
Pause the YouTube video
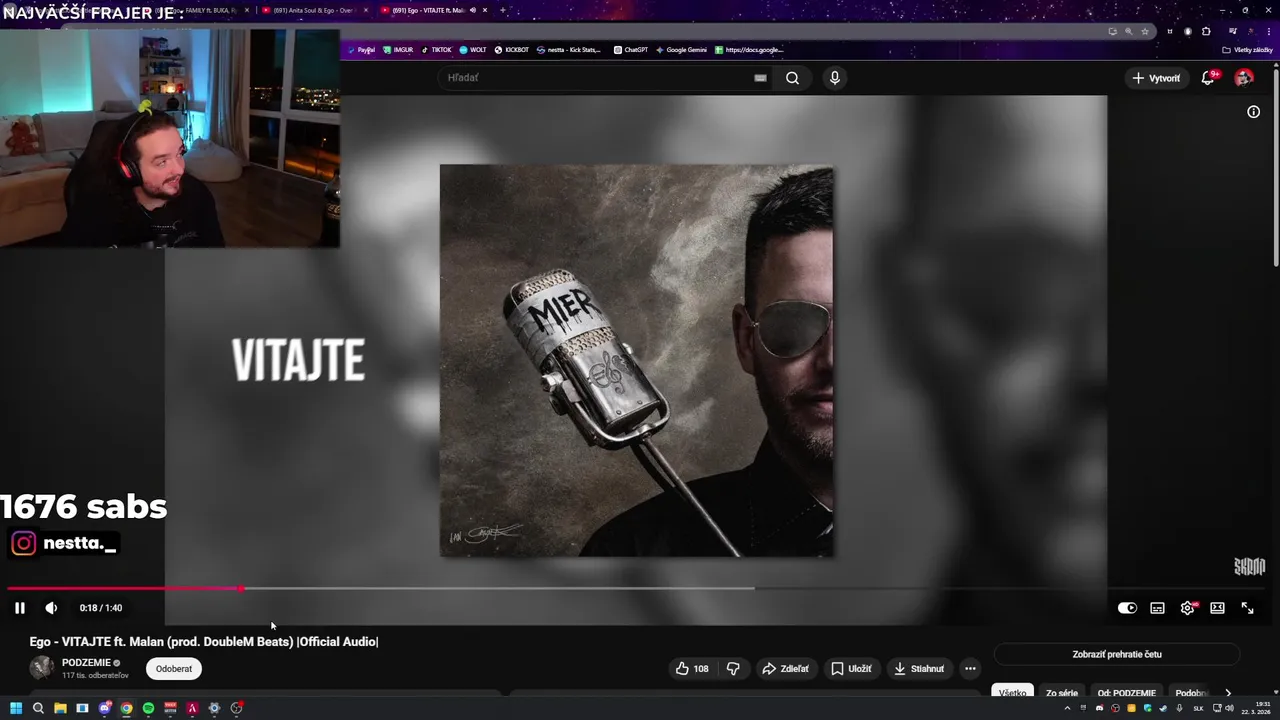[x=19, y=608]
